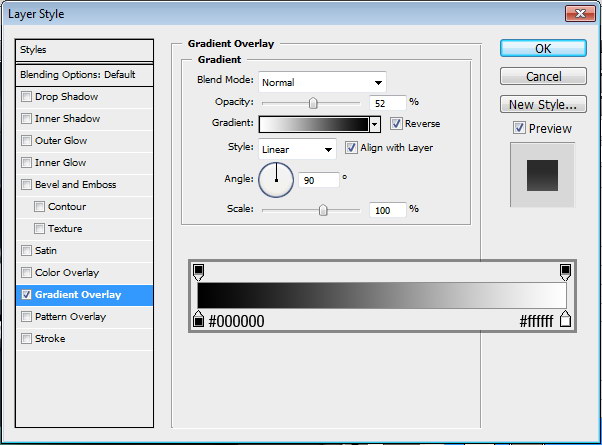Open the gradient Style dropdown
Screen dimensions: 602x445
[x=297, y=149]
